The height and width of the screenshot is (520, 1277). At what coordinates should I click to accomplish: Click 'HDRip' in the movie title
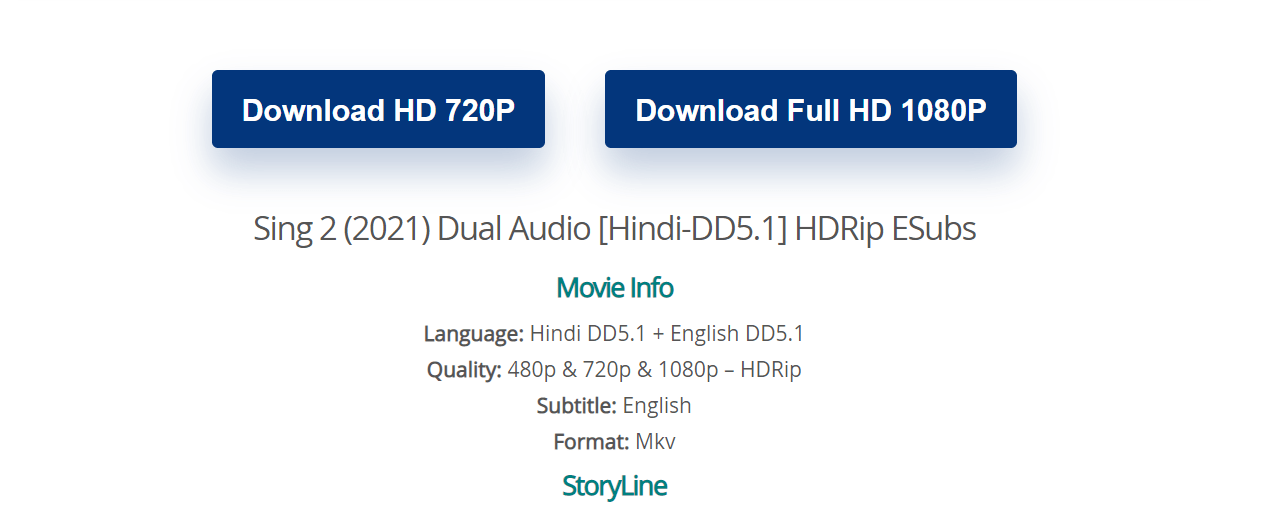pos(840,229)
